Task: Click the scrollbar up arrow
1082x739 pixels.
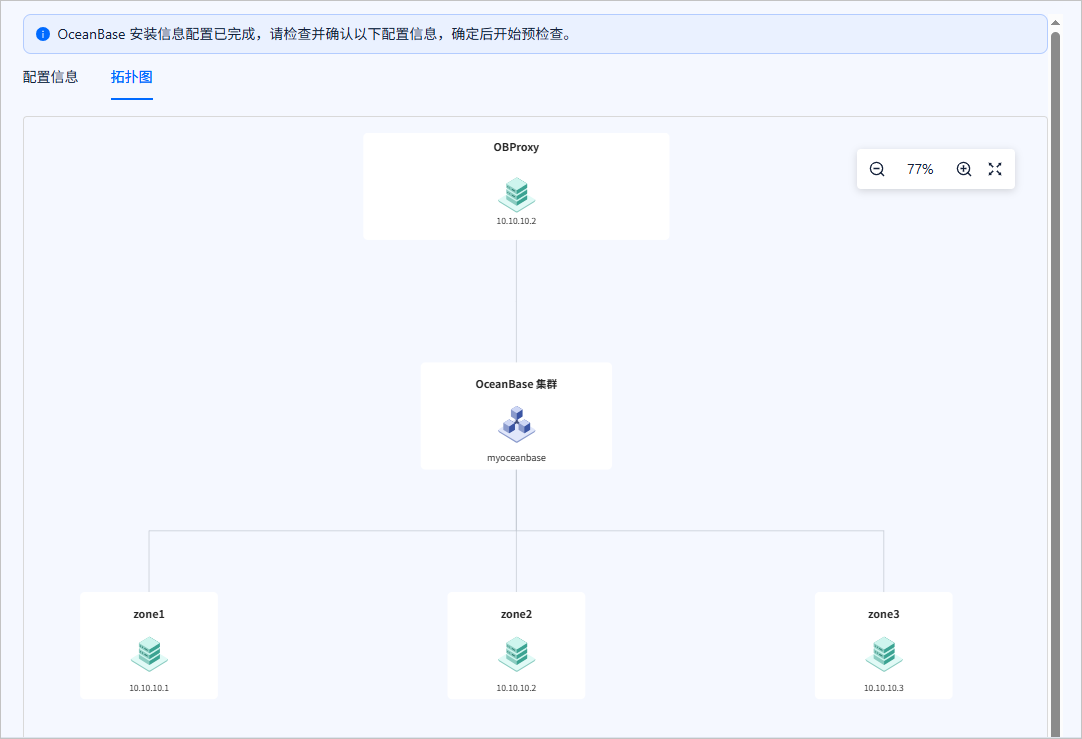Action: pyautogui.click(x=1055, y=23)
